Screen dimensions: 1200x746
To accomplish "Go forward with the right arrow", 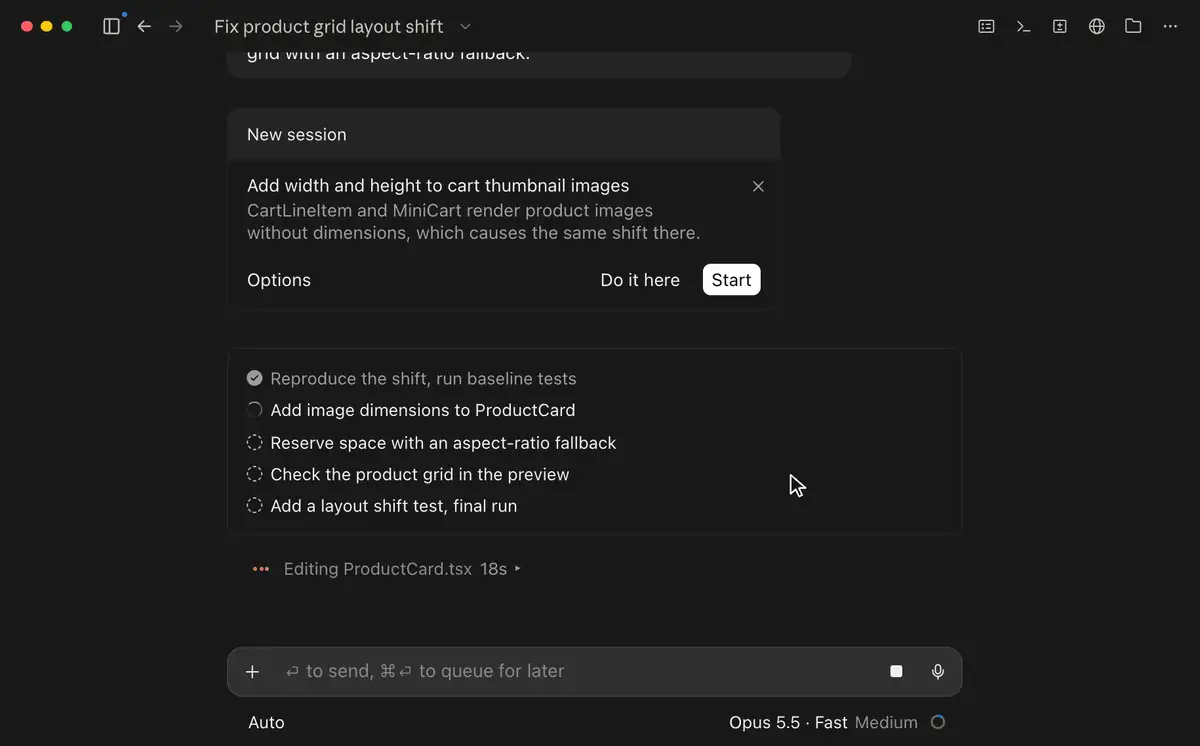I will click(x=176, y=27).
